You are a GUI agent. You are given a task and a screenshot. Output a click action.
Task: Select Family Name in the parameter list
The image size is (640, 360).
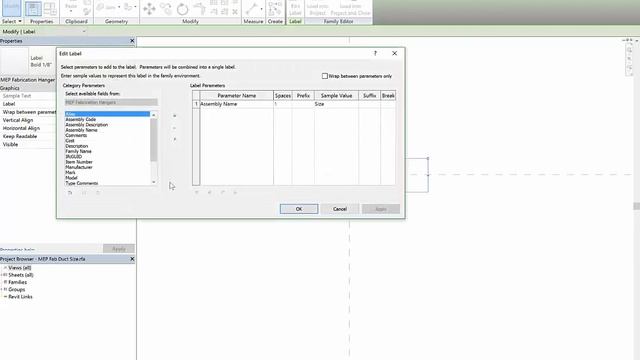click(78, 151)
